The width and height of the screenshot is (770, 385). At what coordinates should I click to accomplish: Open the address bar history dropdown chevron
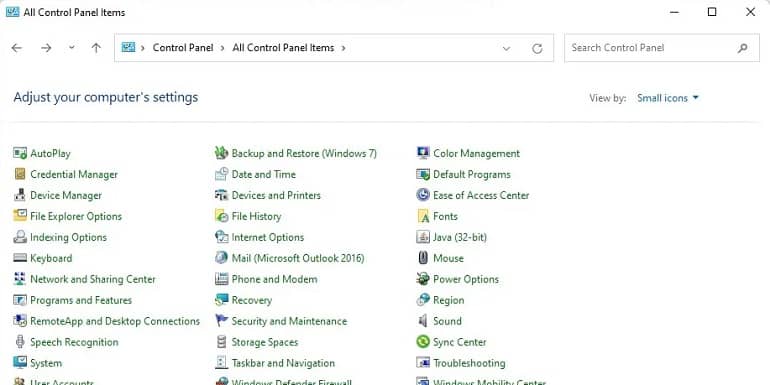(506, 48)
